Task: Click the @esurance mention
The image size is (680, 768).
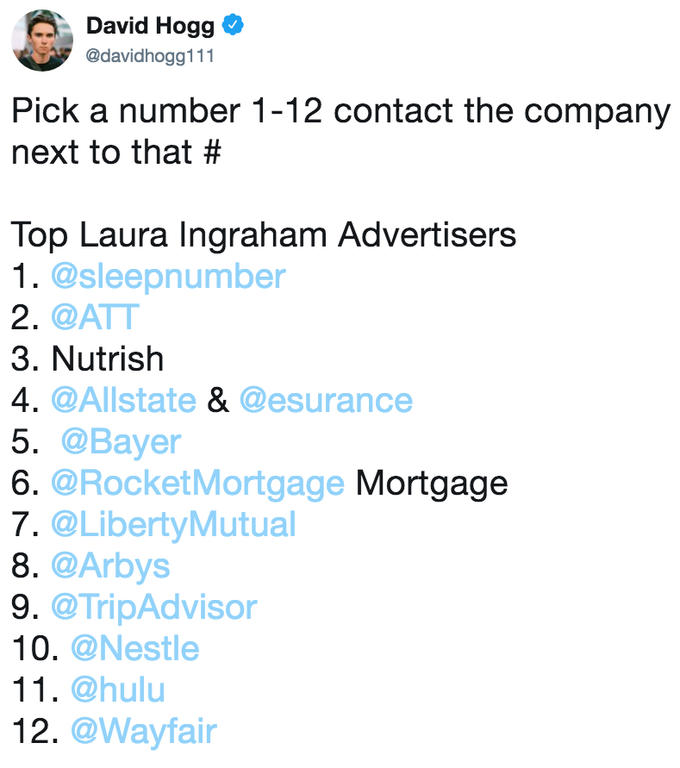Action: coord(326,400)
